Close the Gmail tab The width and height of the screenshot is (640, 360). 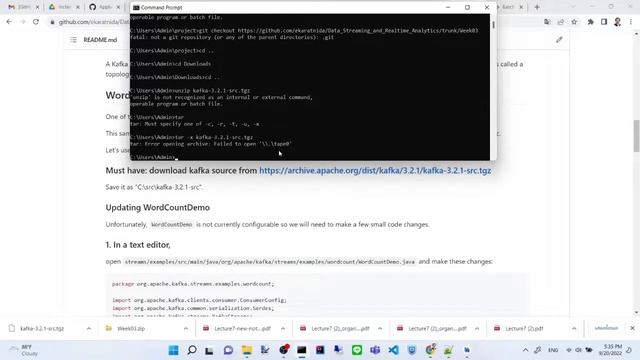37,7
